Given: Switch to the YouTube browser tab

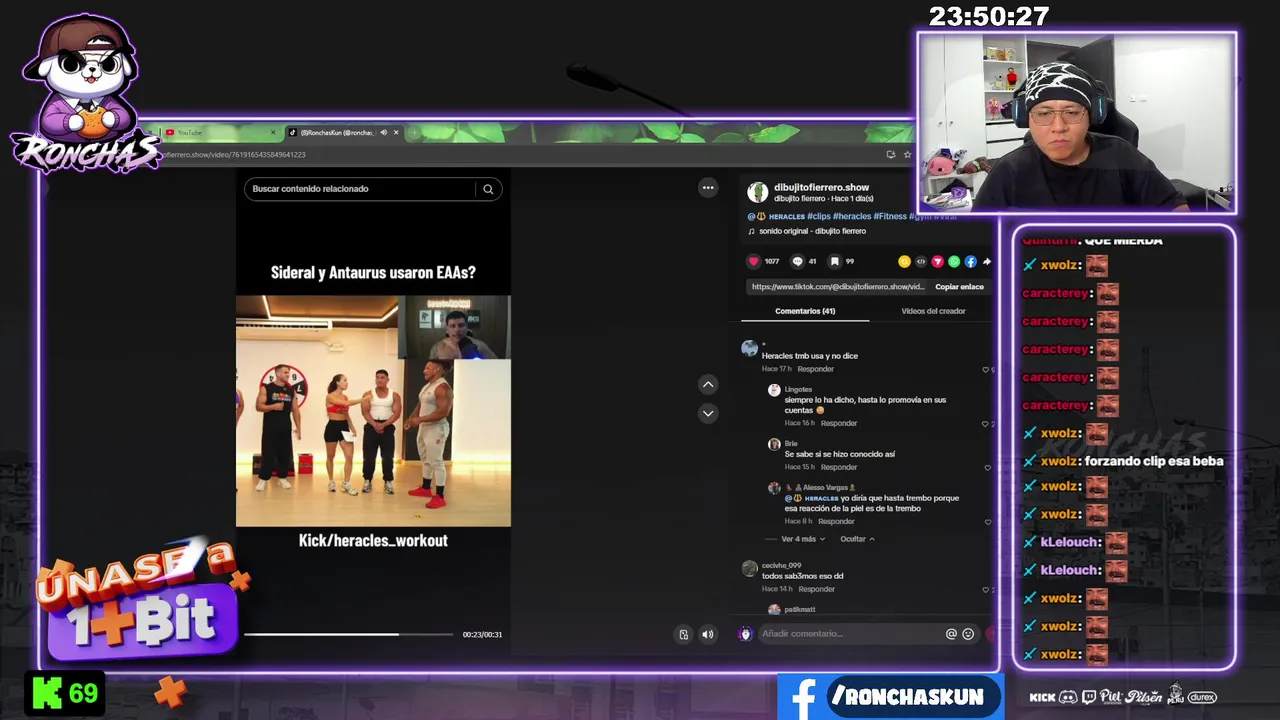Looking at the screenshot, I should click(x=220, y=132).
